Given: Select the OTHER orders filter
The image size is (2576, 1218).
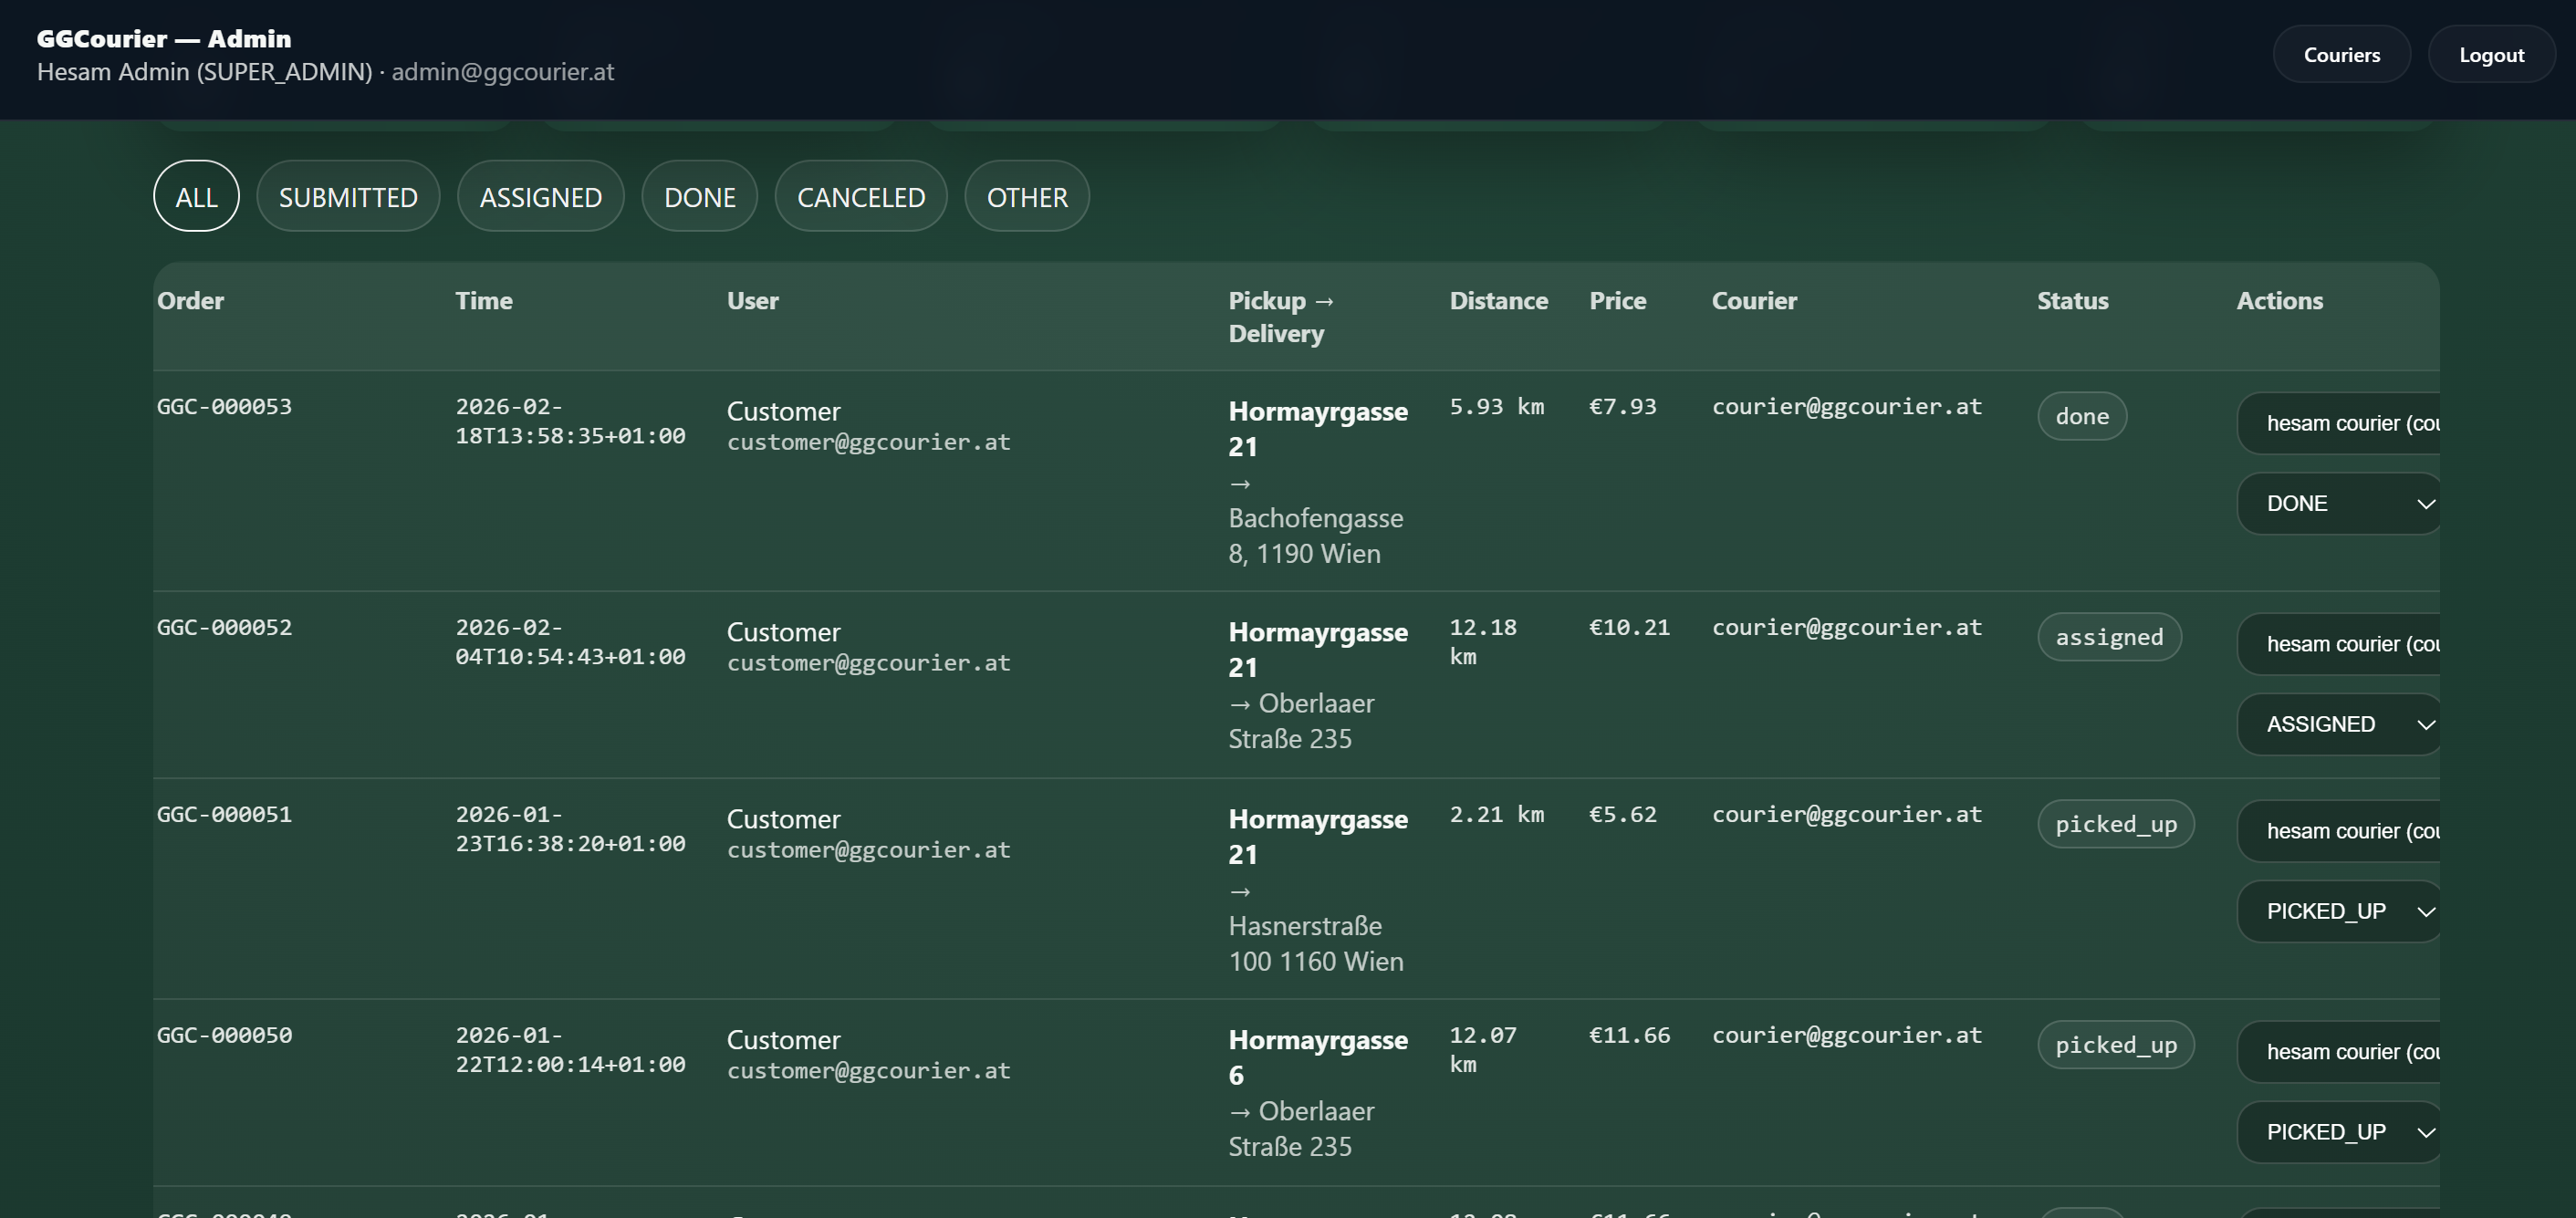Looking at the screenshot, I should coord(1026,196).
